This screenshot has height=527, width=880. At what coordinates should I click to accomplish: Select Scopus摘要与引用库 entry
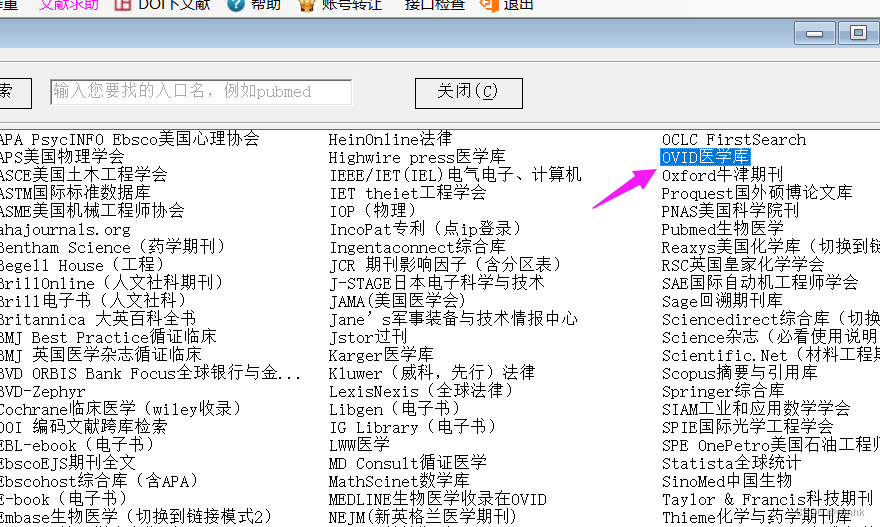point(739,373)
